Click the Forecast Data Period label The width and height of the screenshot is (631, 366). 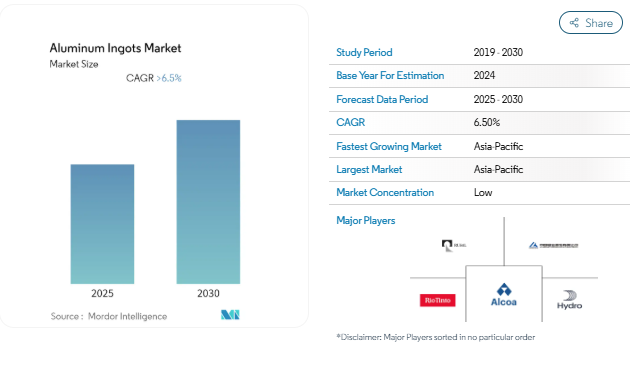(382, 99)
